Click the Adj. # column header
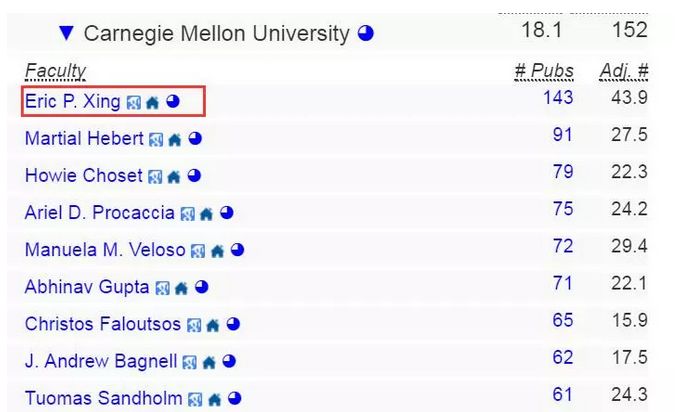The image size is (680, 412). 624,71
